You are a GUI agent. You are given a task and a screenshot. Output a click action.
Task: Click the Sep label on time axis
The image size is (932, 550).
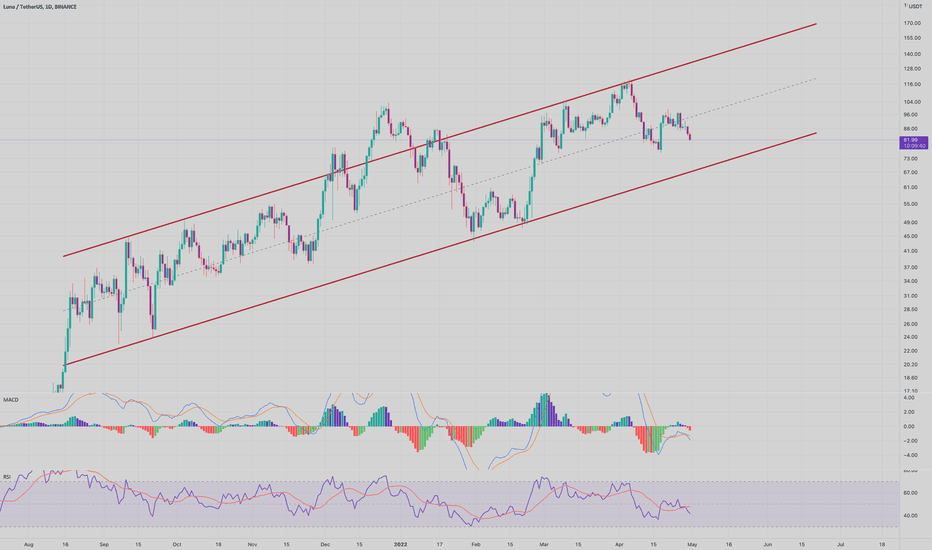pos(104,544)
